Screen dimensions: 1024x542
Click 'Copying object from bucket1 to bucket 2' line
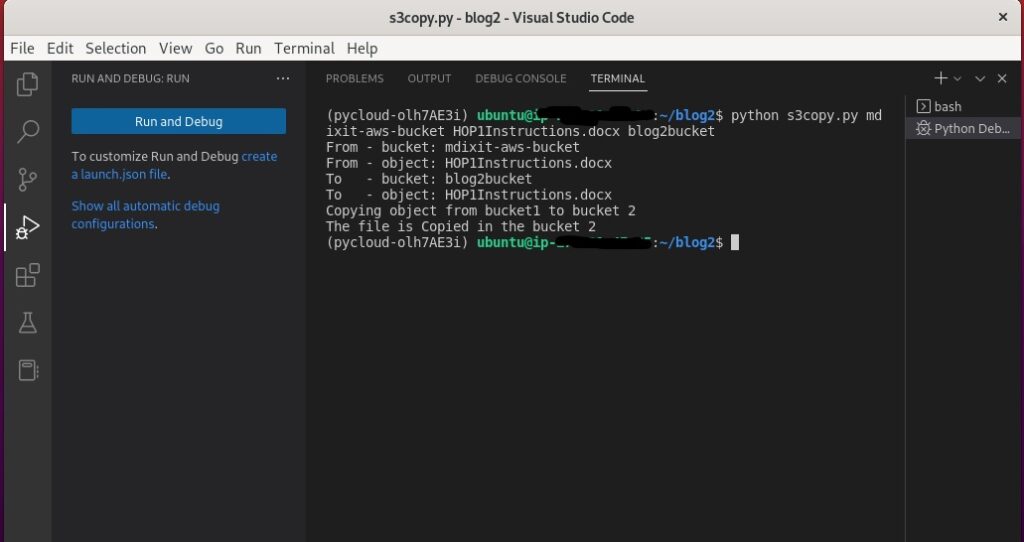point(481,210)
